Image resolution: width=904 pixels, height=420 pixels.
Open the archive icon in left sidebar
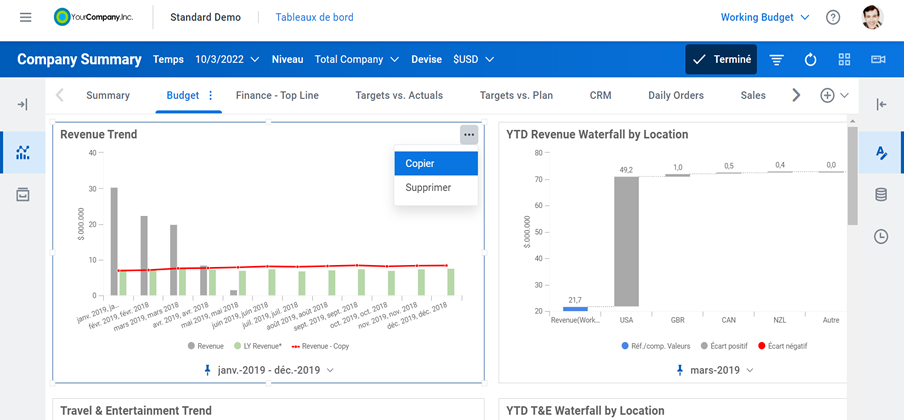click(23, 194)
